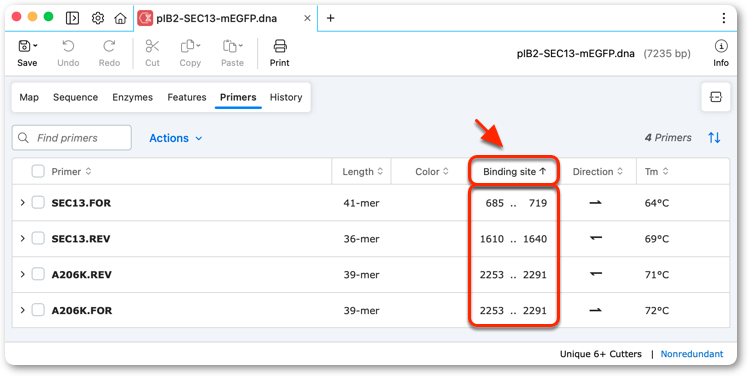748x376 pixels.
Task: Click the reverse arrow of A206K.REV
Action: click(x=595, y=274)
